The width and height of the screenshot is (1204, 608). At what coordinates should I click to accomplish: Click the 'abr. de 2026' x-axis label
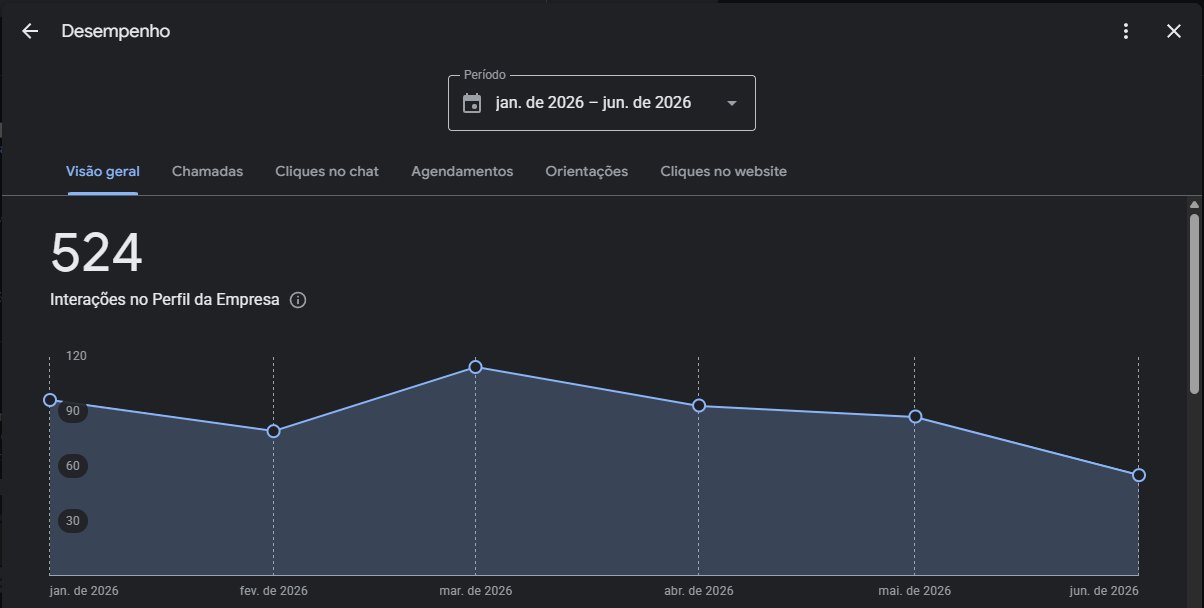point(698,591)
